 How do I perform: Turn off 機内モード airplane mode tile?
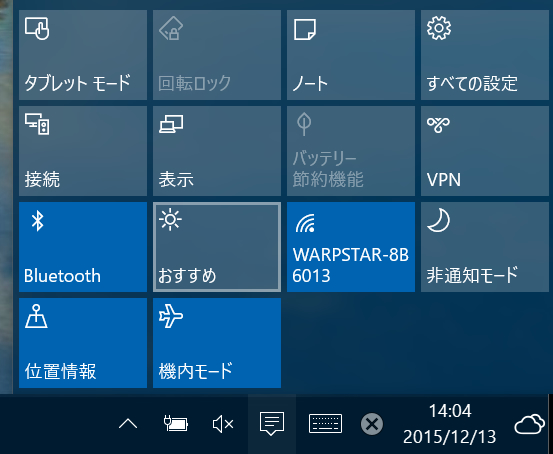coord(217,343)
